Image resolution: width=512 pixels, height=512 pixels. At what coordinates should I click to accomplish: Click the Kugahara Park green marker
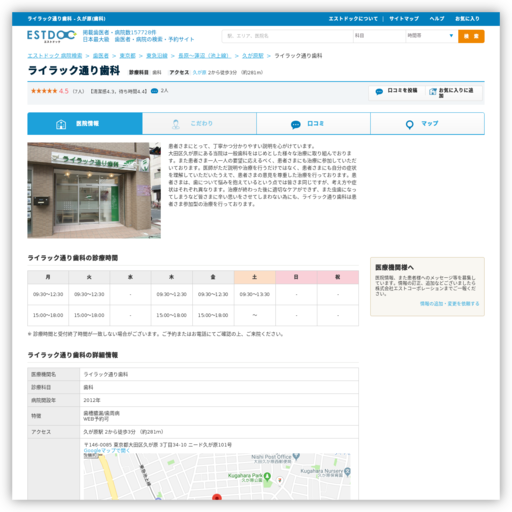[x=267, y=477]
